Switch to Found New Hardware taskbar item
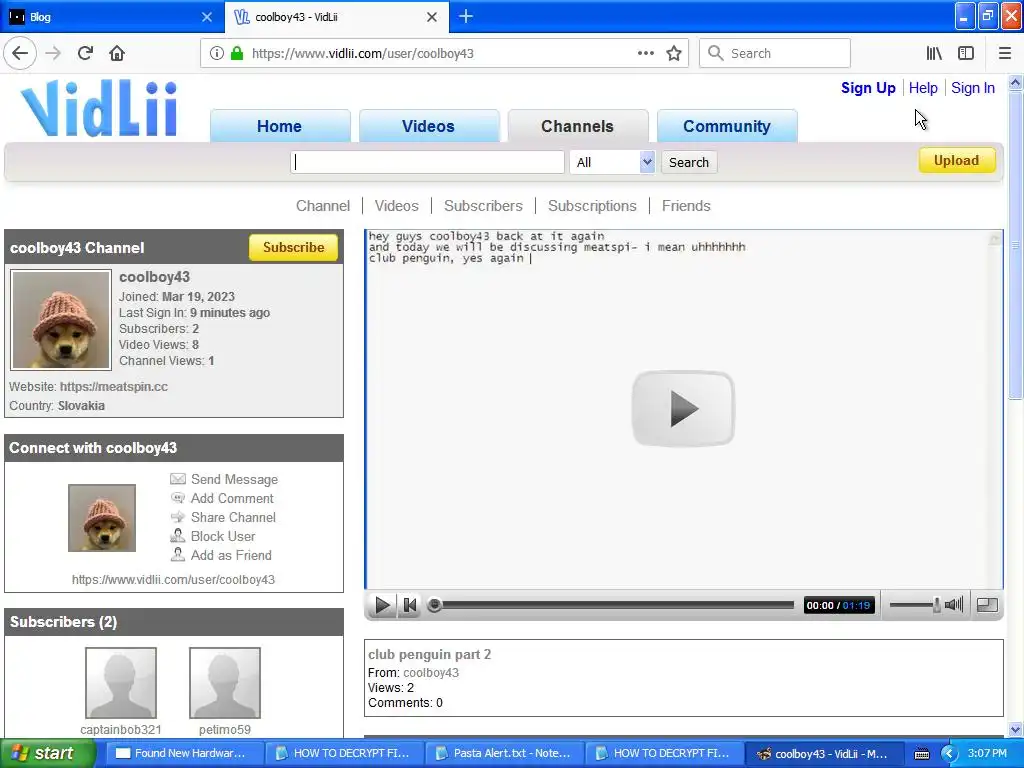Image resolution: width=1024 pixels, height=768 pixels. (183, 754)
